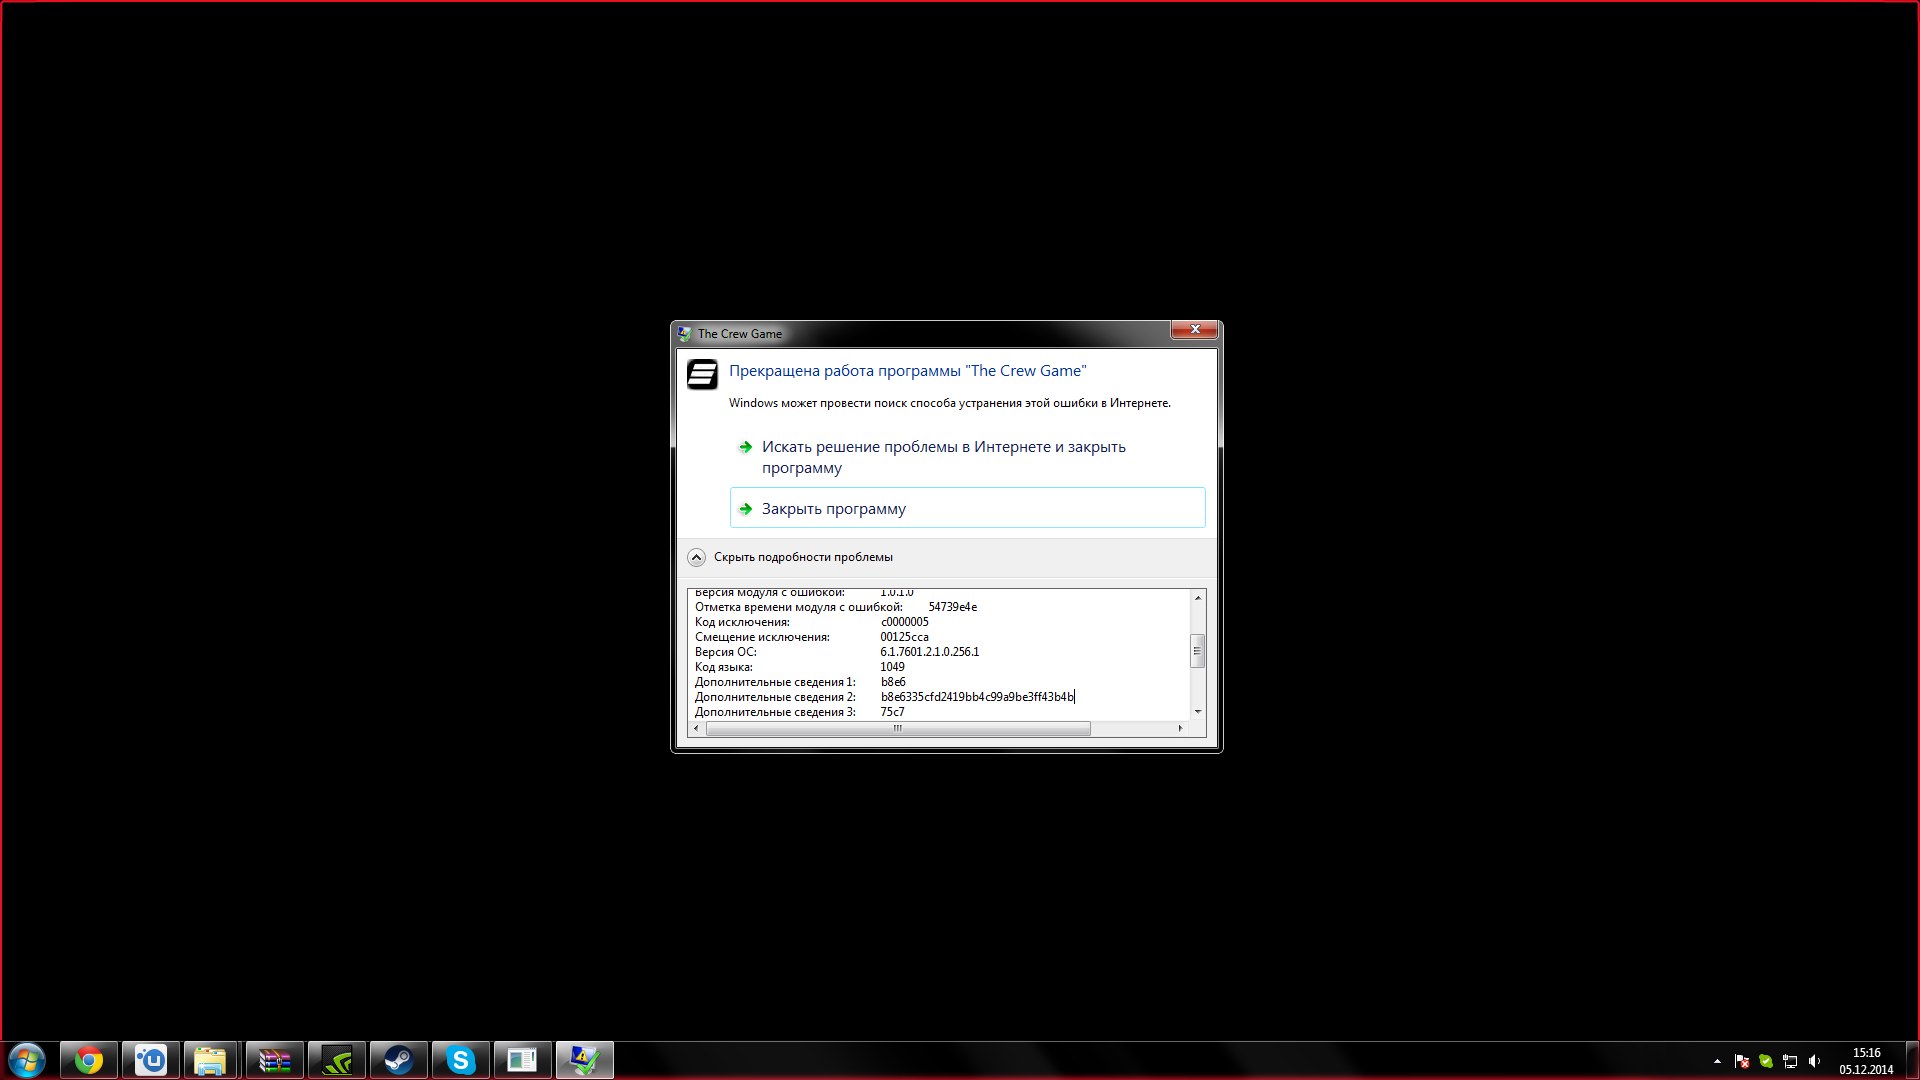Open NVIDIA GeForce Experience icon
1920x1080 pixels.
337,1060
